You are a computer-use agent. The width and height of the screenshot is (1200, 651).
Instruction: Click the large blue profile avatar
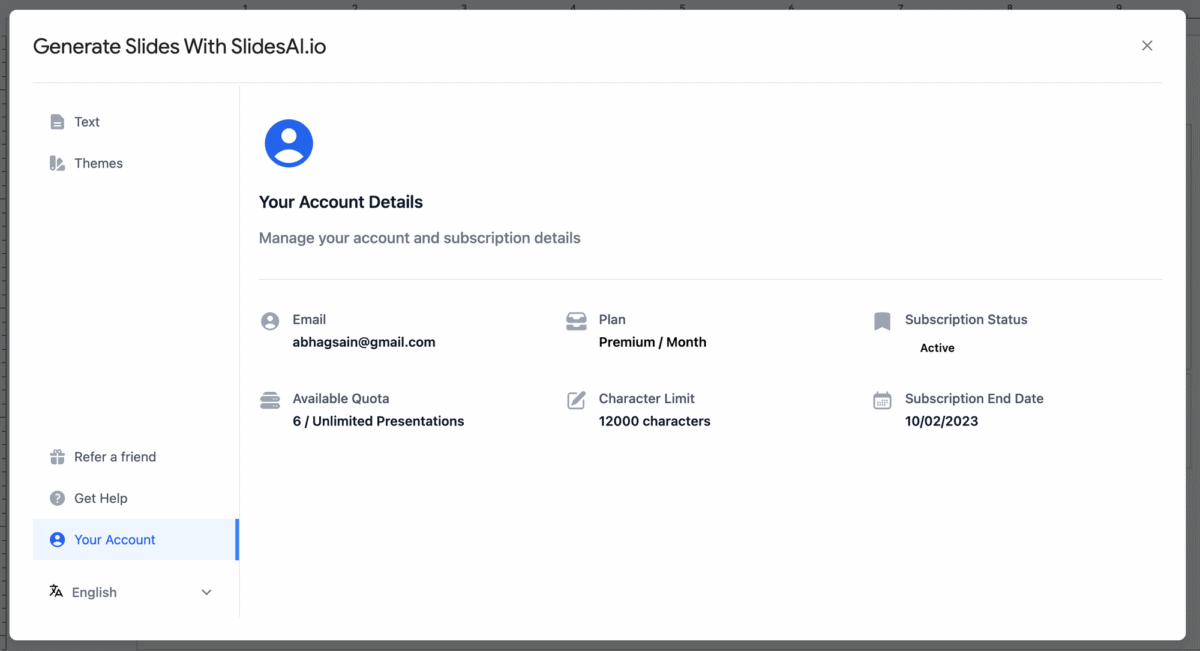pos(289,143)
